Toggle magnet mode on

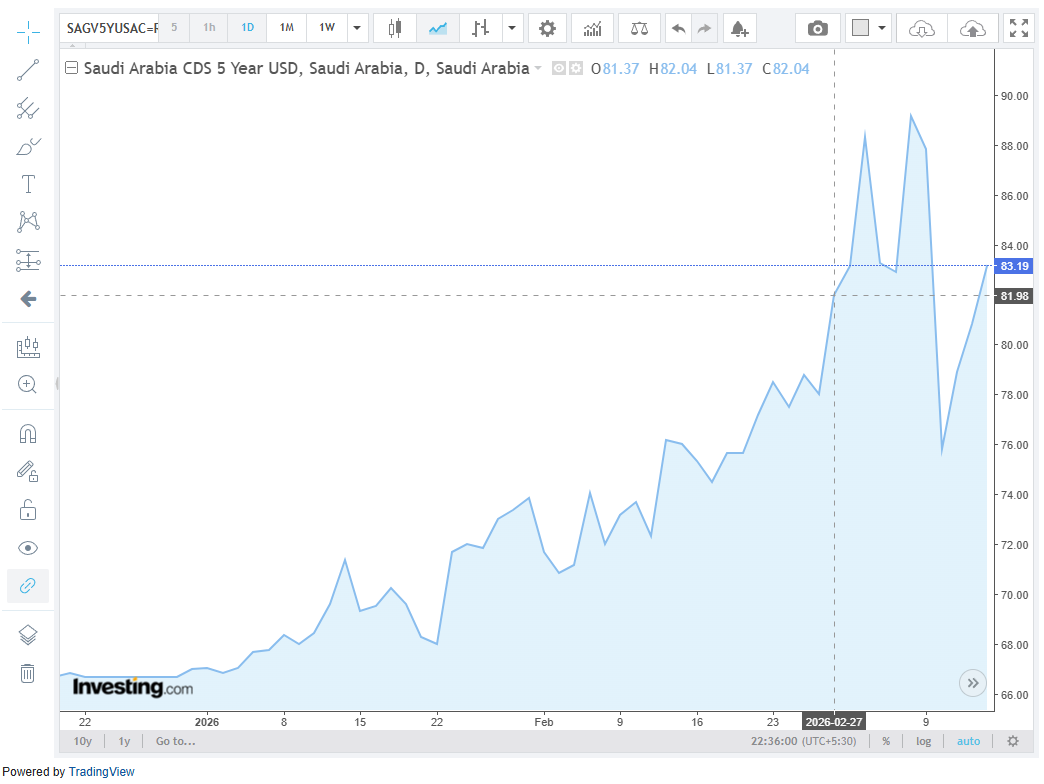tap(28, 434)
